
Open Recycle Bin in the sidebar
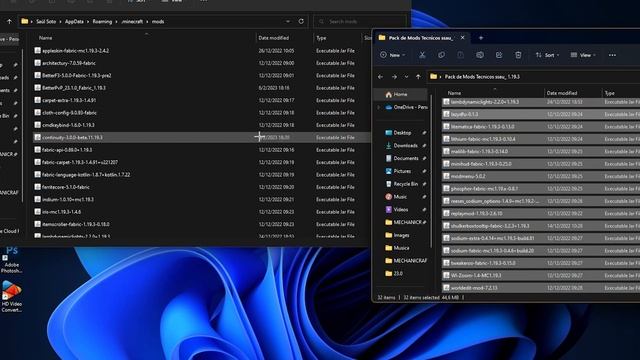(402, 184)
